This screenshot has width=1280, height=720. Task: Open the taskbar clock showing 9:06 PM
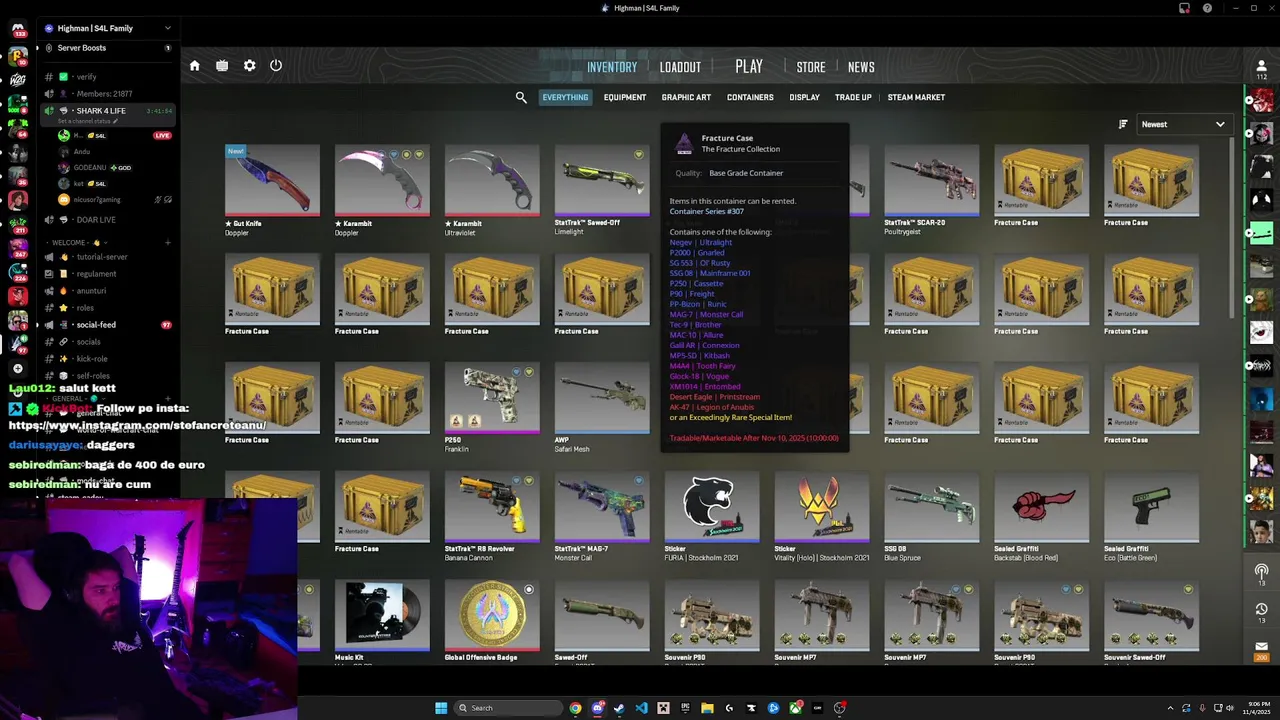coord(1256,708)
